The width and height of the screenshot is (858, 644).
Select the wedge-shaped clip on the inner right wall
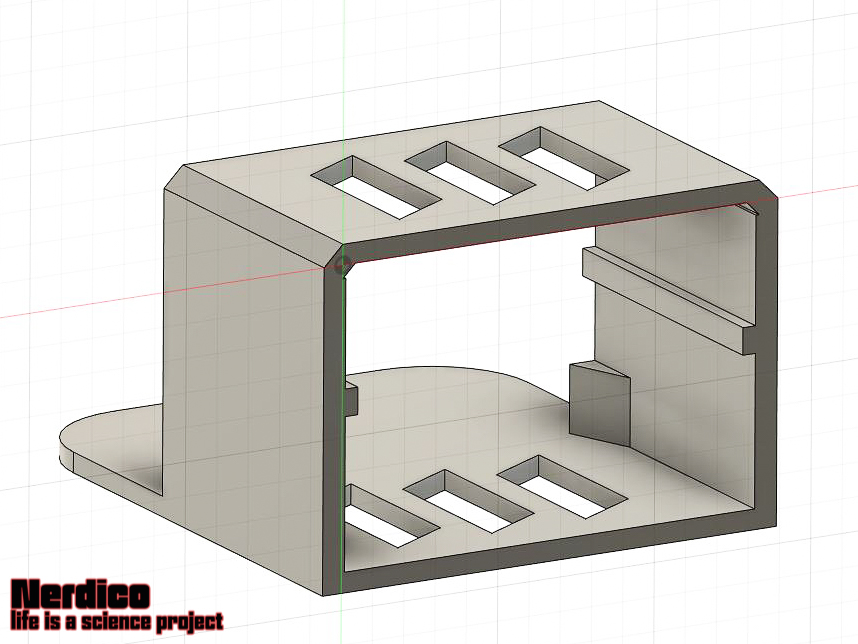(x=600, y=403)
